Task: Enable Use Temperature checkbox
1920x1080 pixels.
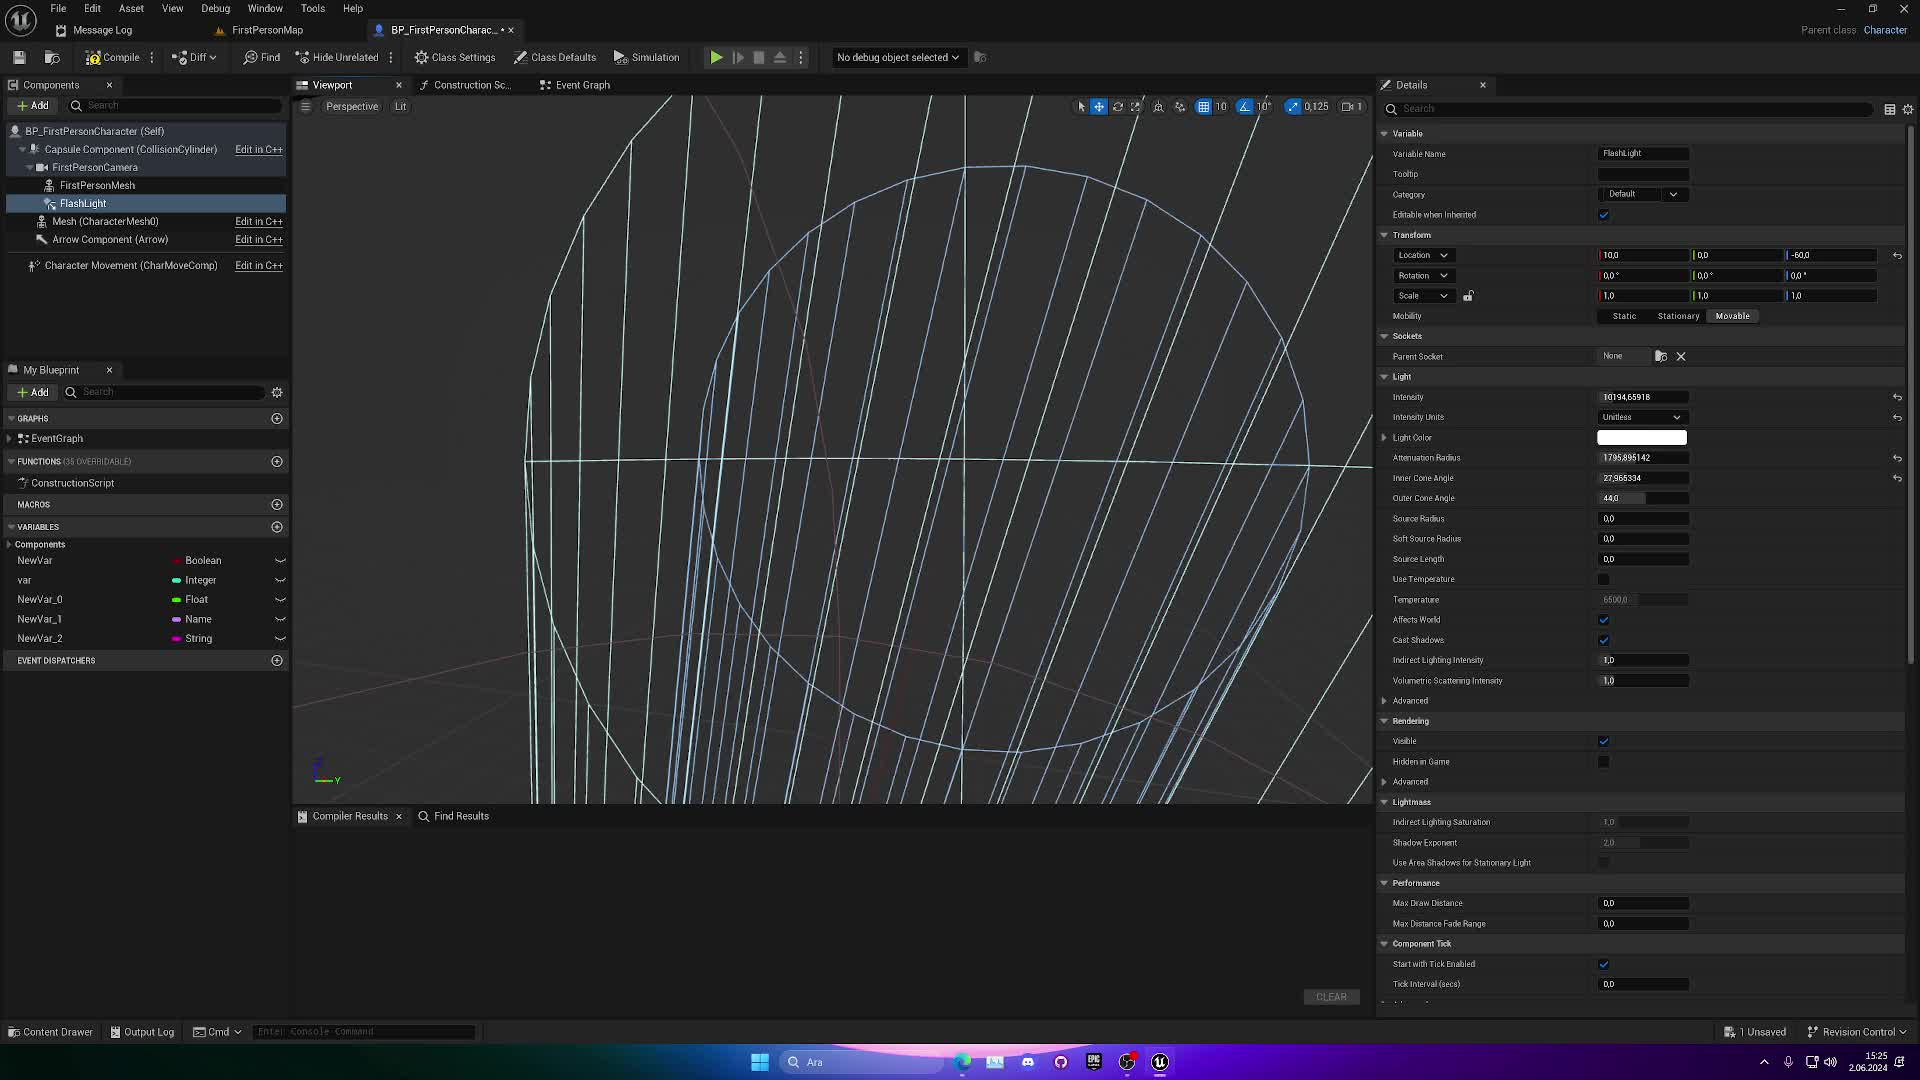Action: tap(1604, 579)
